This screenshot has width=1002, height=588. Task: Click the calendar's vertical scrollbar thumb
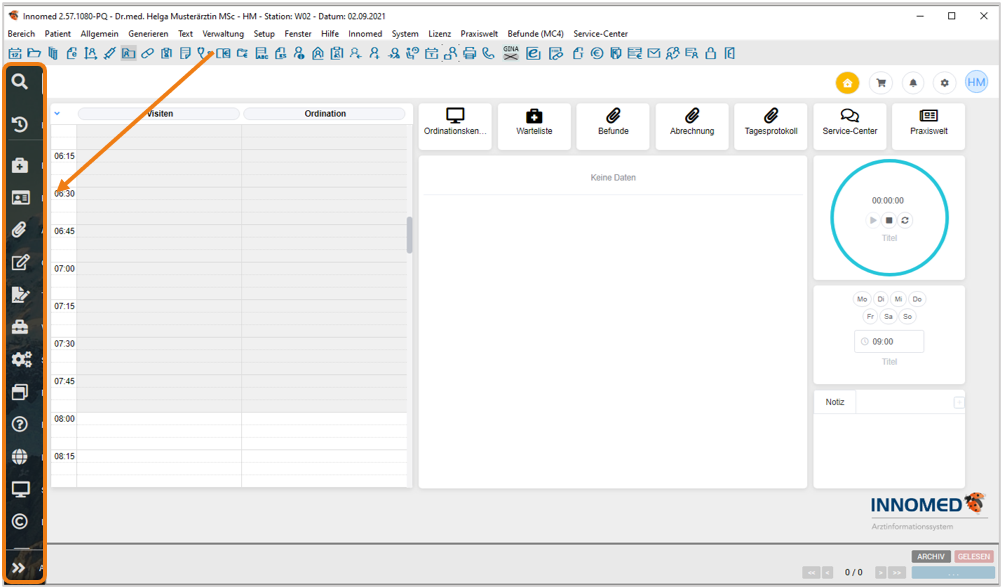(x=410, y=235)
